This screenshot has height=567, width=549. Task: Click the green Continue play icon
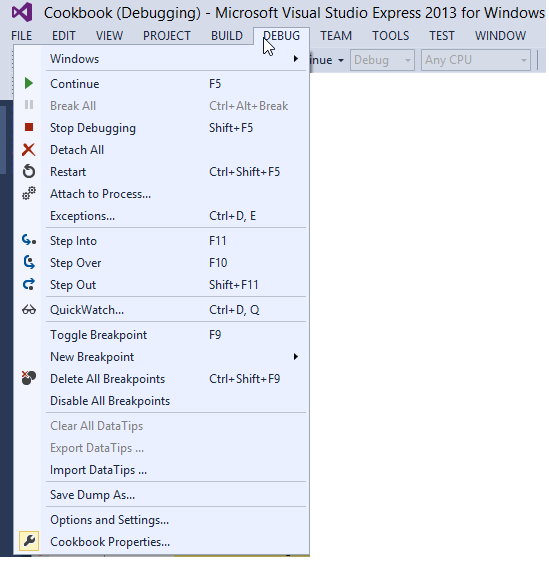29,84
